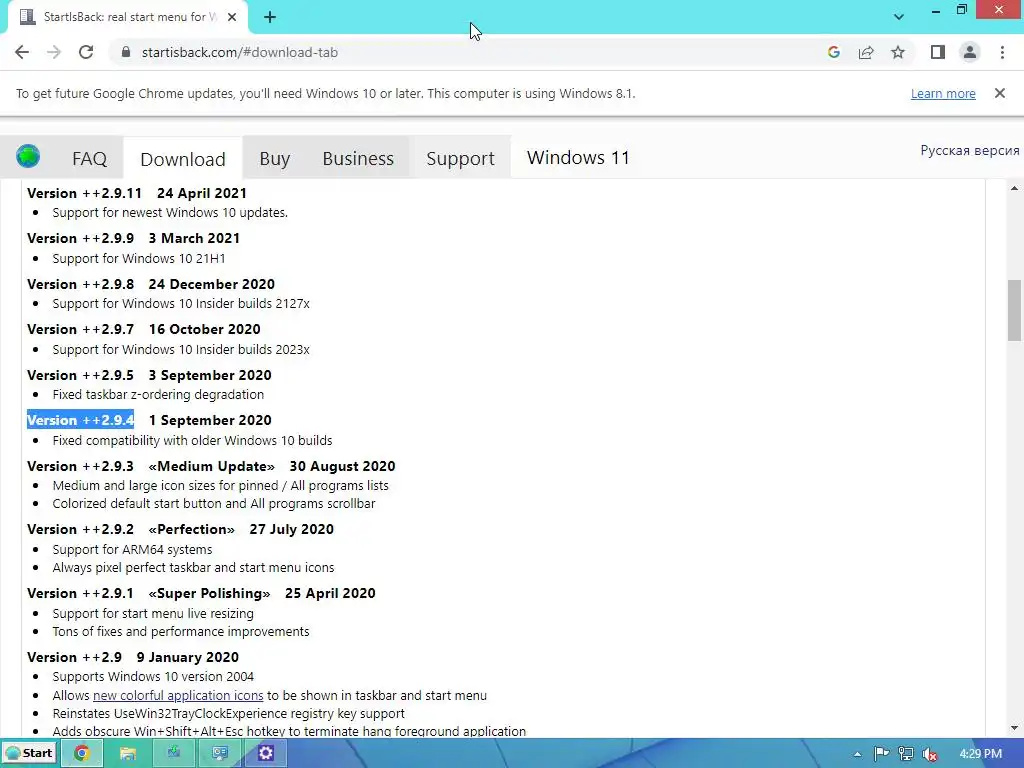Screen dimensions: 1024x768
Task: Close the StartIsBack browser tab
Action: pos(232,17)
